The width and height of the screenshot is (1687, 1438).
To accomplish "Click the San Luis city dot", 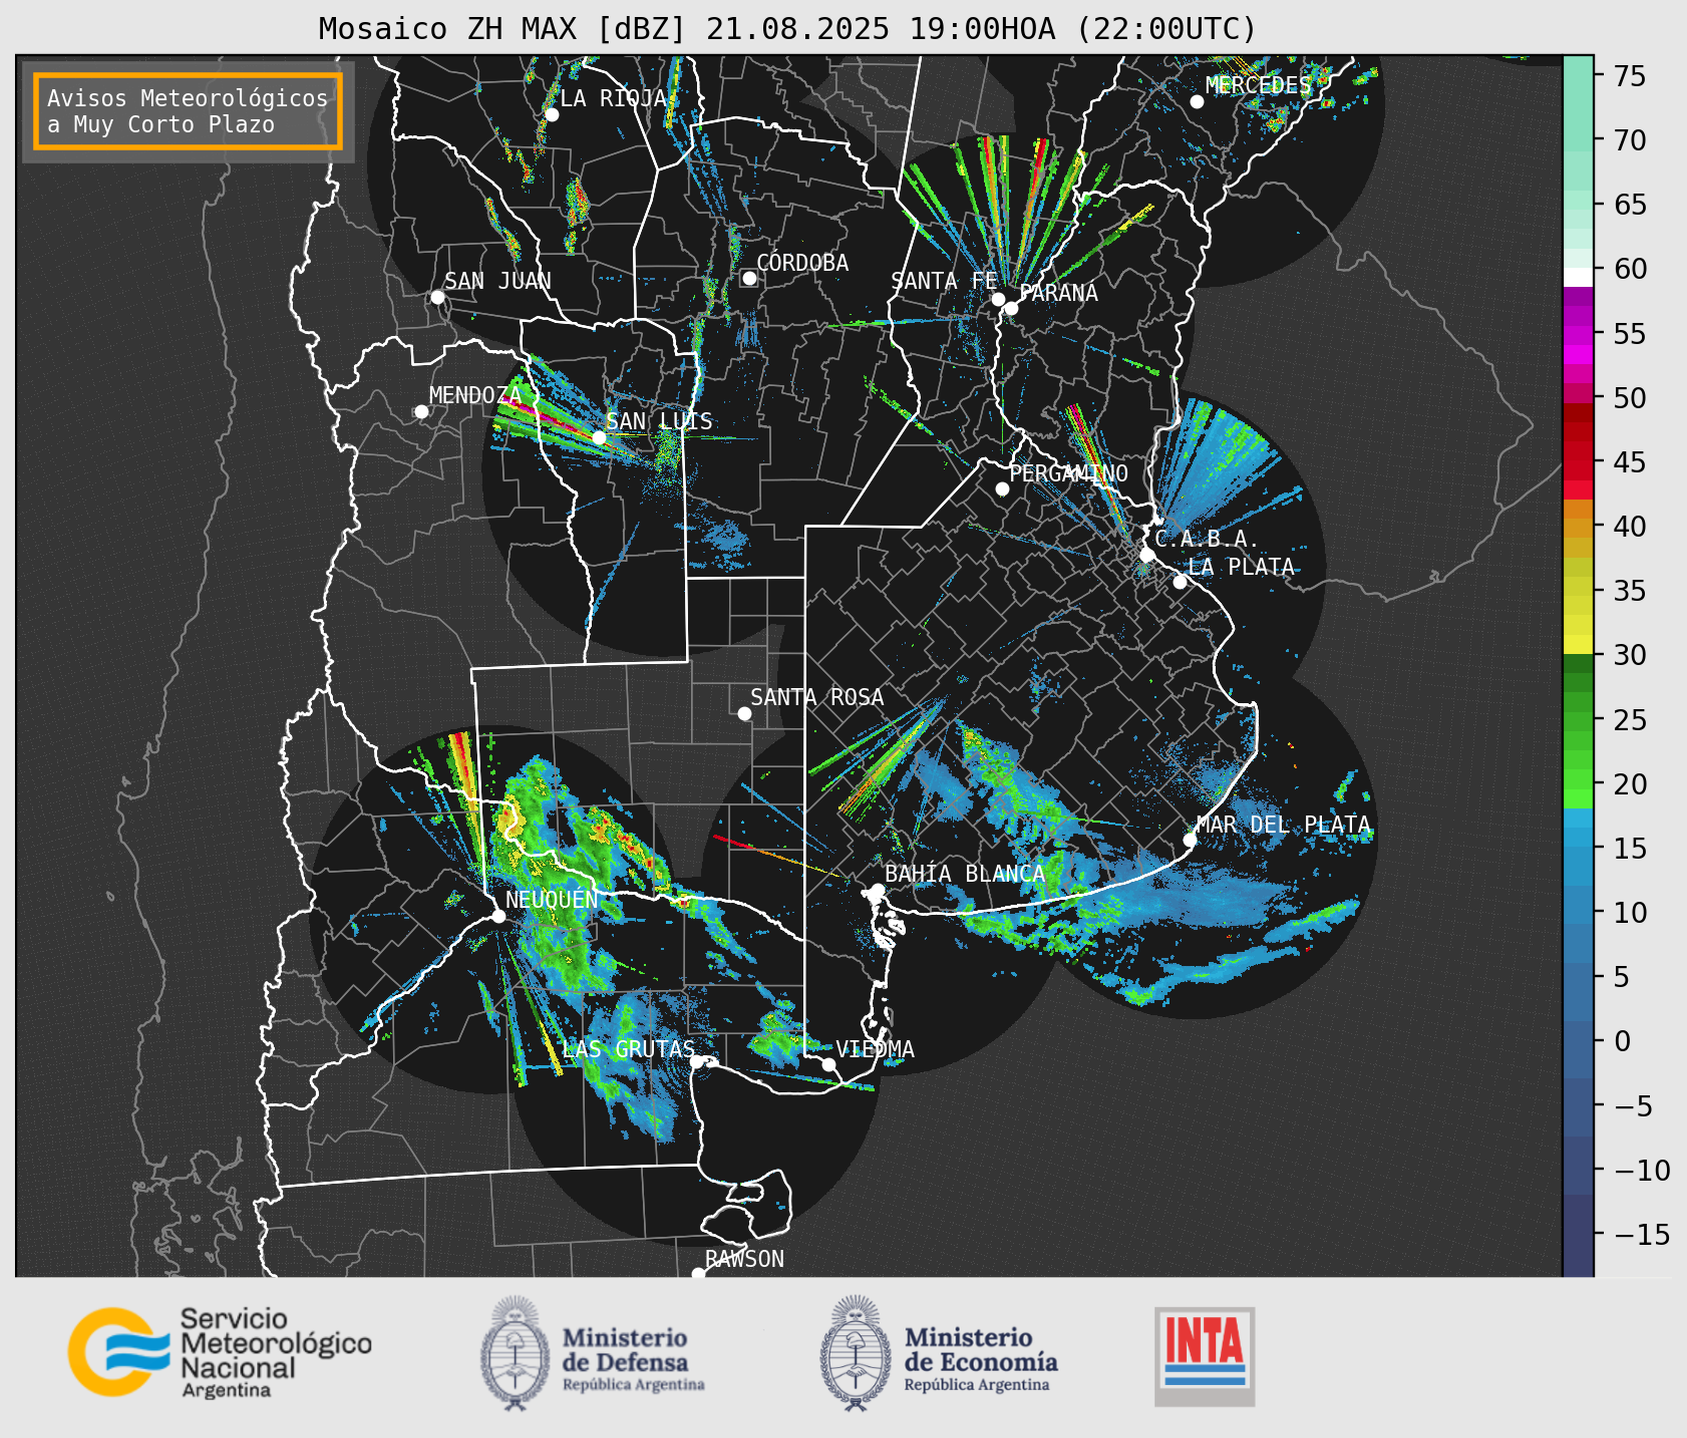I will (599, 438).
